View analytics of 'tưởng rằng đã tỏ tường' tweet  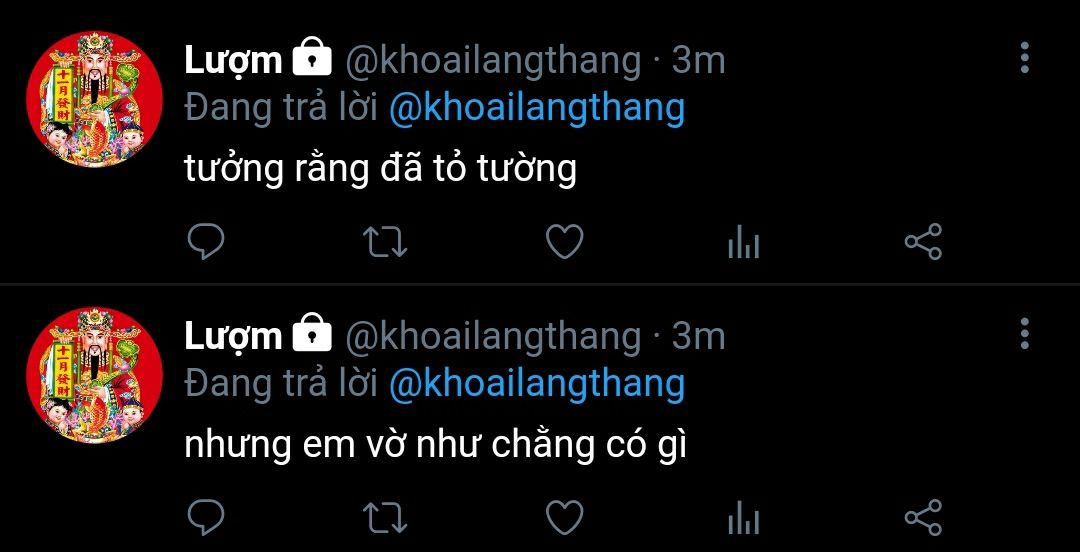(744, 243)
